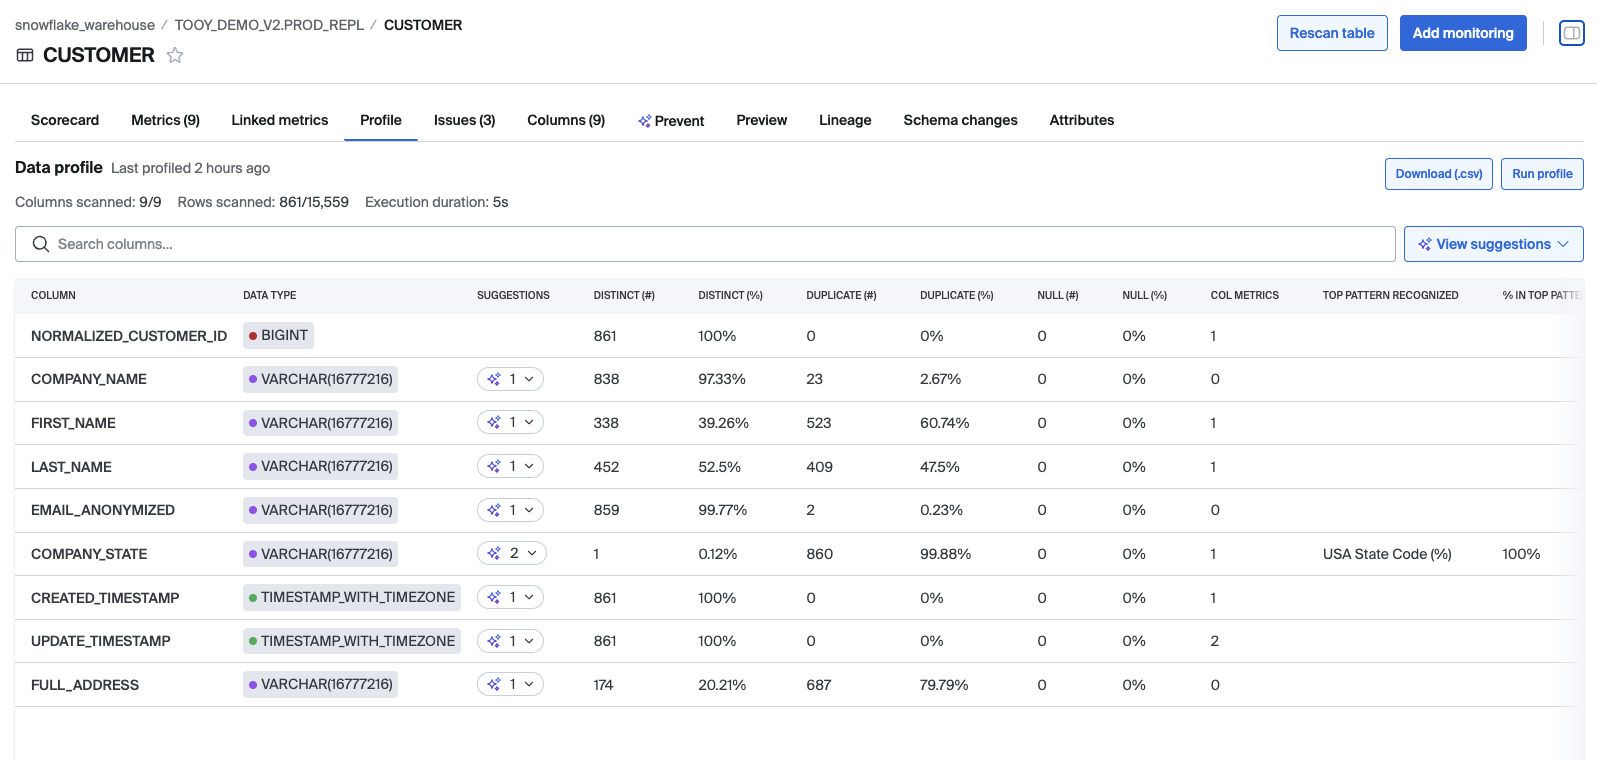Click the TOP PATTERN RECOGNIZED header
Image resolution: width=1597 pixels, height=760 pixels.
click(x=1390, y=296)
